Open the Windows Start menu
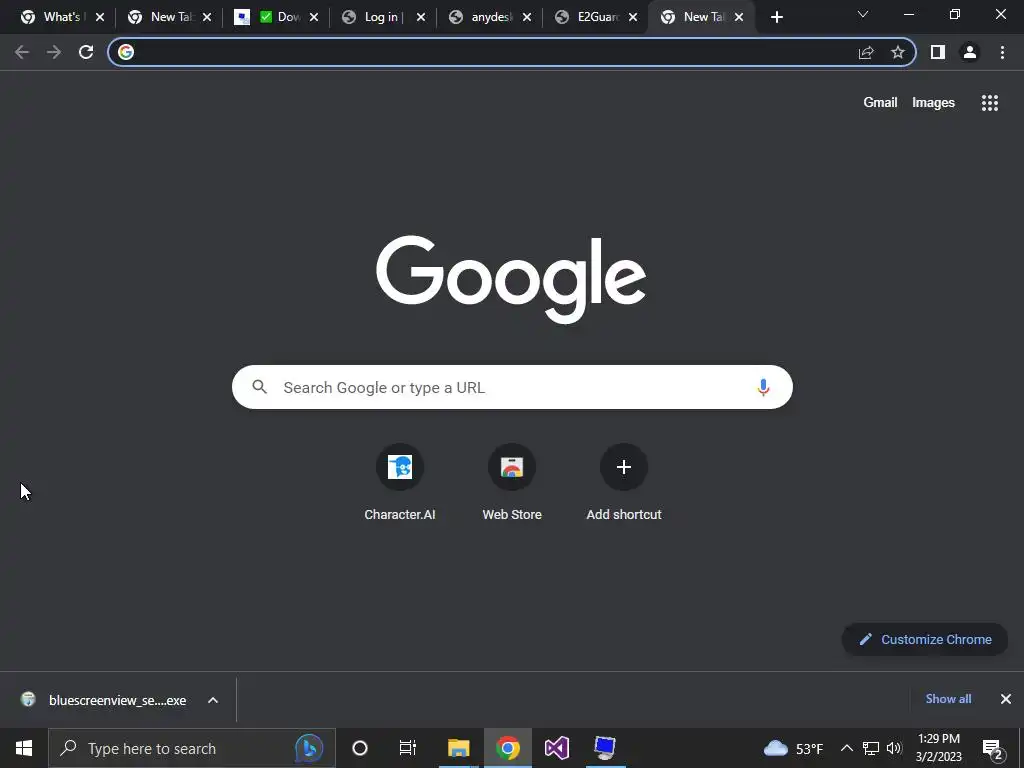Image resolution: width=1024 pixels, height=768 pixels. tap(24, 748)
